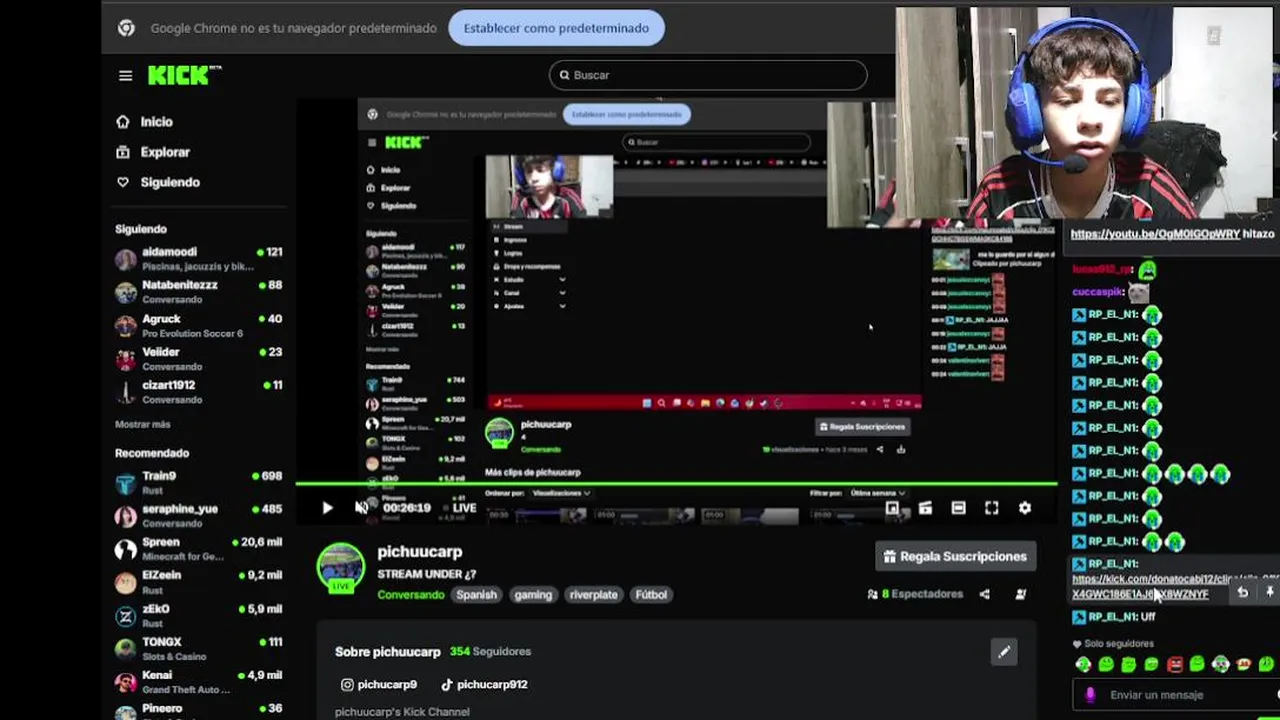The height and width of the screenshot is (720, 1280).
Task: Pin the hovered chat message
Action: tap(1270, 592)
